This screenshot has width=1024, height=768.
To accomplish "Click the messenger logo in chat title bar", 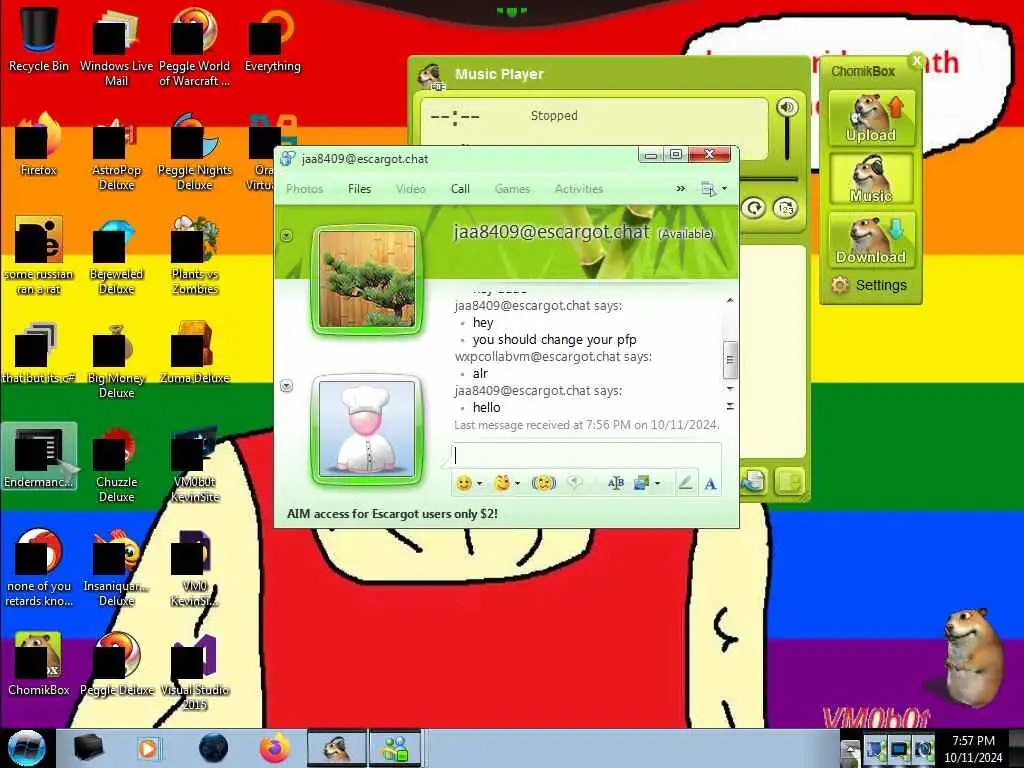I will pyautogui.click(x=287, y=159).
